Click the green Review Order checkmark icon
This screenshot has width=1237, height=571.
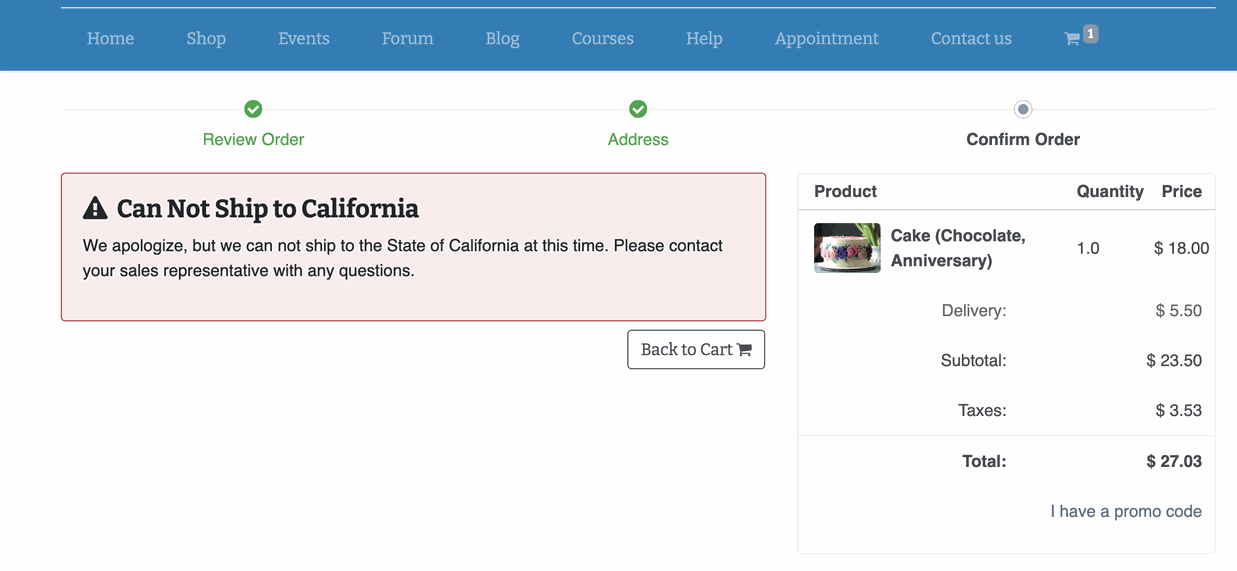click(253, 108)
